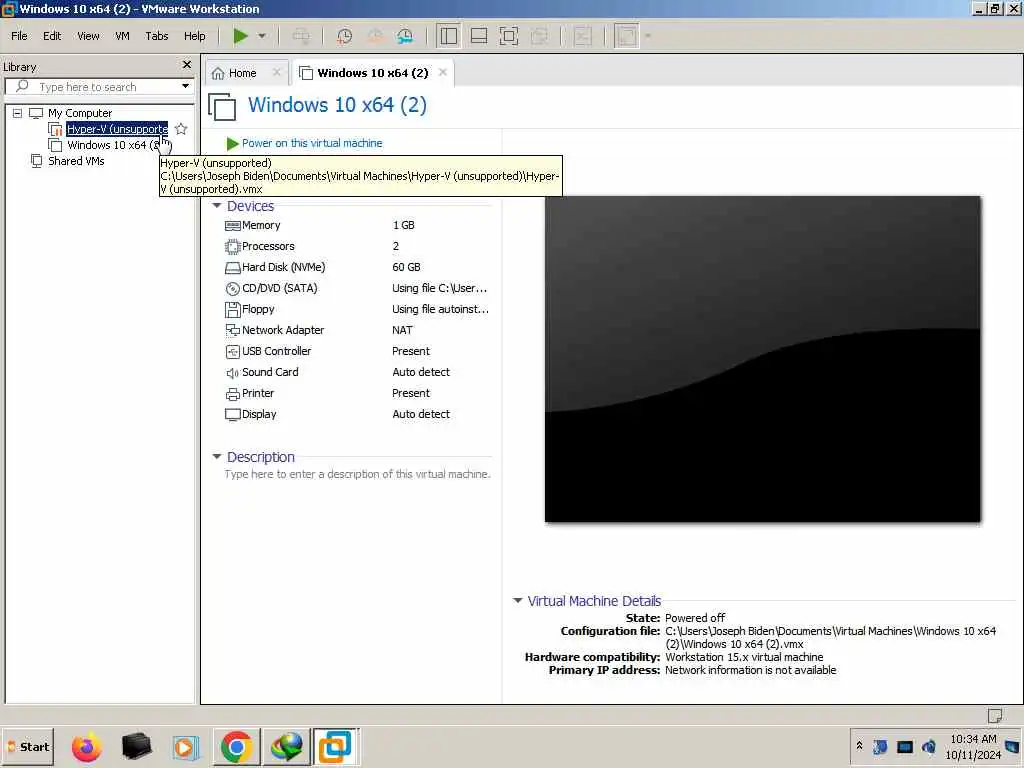
Task: Open the power options dropdown arrow
Action: click(262, 36)
